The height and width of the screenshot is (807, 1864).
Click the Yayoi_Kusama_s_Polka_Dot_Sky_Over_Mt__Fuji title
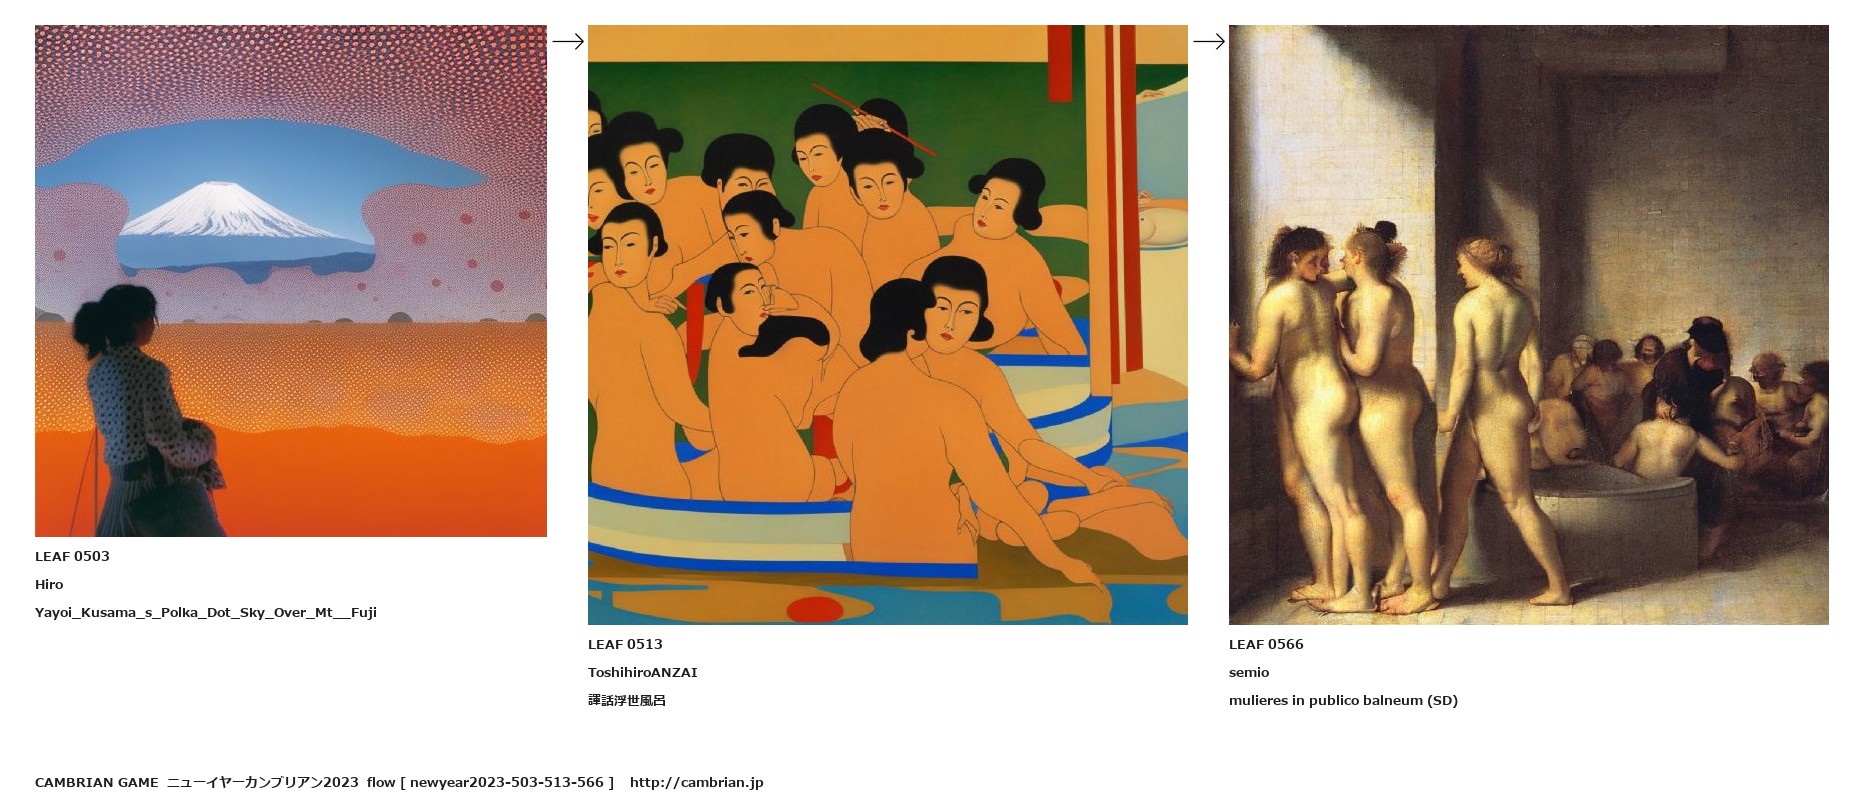click(x=206, y=612)
